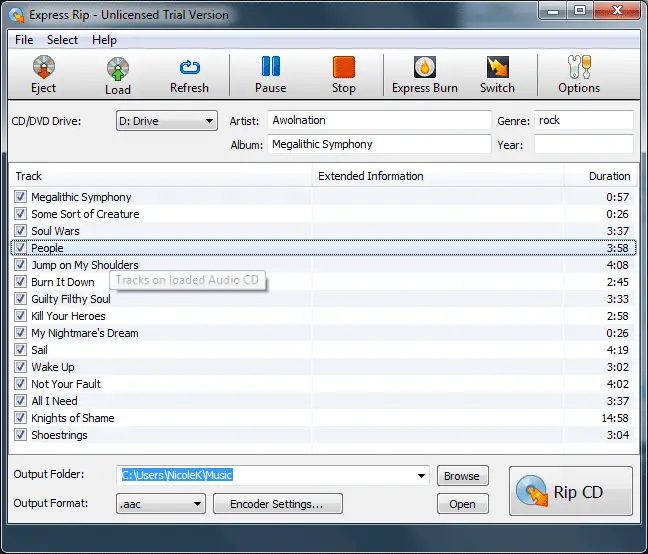The width and height of the screenshot is (648, 554).
Task: Click the Not Your Fault title
Action: pyautogui.click(x=66, y=384)
